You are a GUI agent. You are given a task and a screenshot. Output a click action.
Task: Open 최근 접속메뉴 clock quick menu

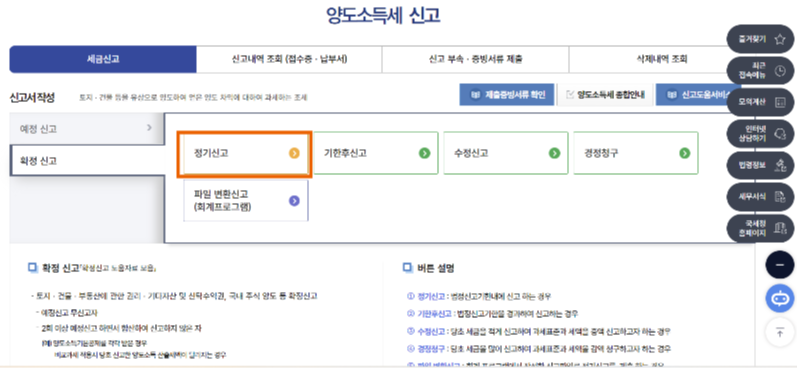[760, 71]
